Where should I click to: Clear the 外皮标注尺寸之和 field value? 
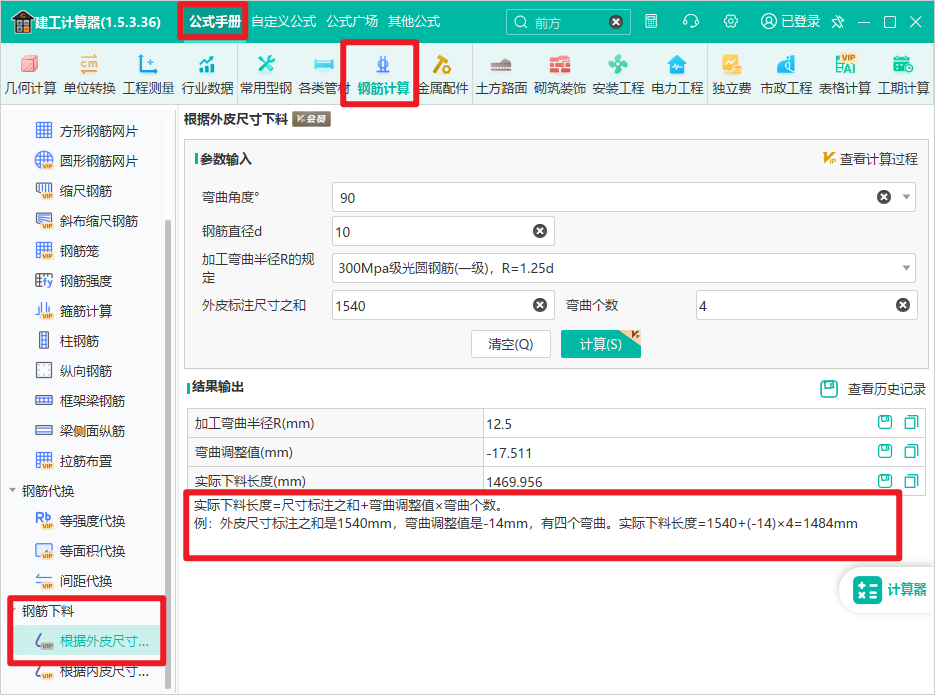(x=540, y=305)
